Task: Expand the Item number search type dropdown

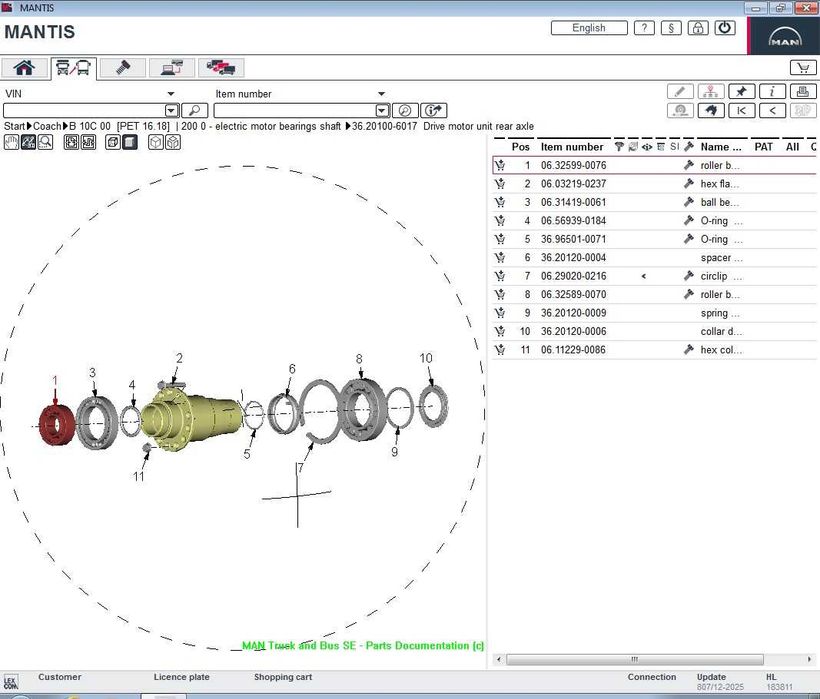Action: click(x=381, y=94)
